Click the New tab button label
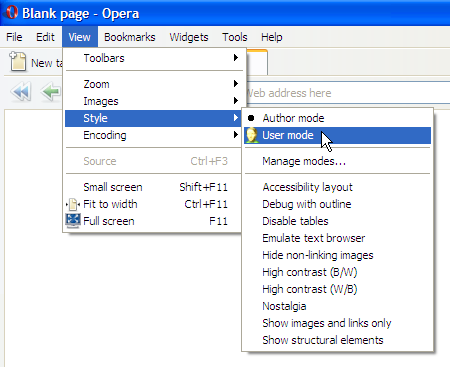 [47, 63]
